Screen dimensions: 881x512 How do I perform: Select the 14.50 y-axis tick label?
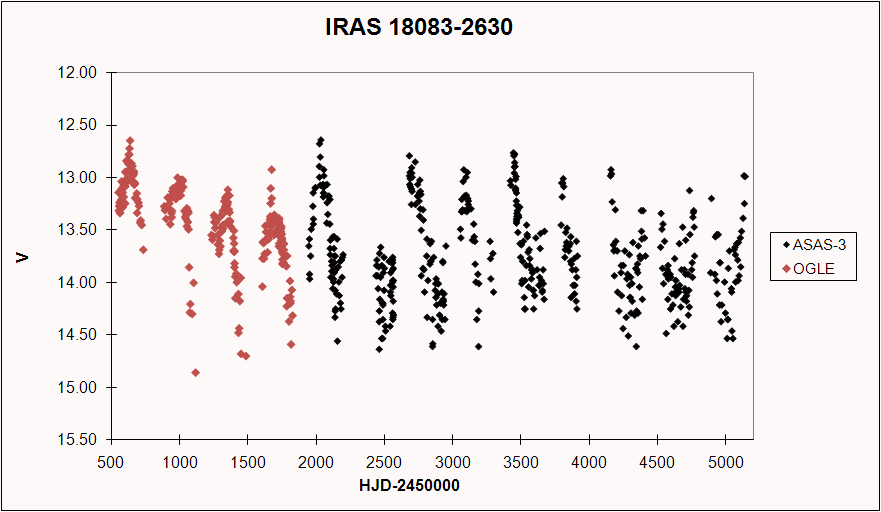80,335
